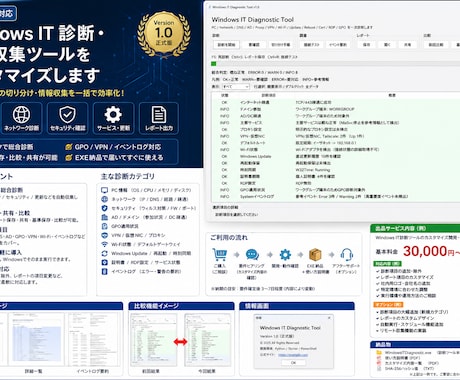The image size is (460, 380).
Task: Click the VPN / 仮想NIC icon
Action: (x=104, y=235)
